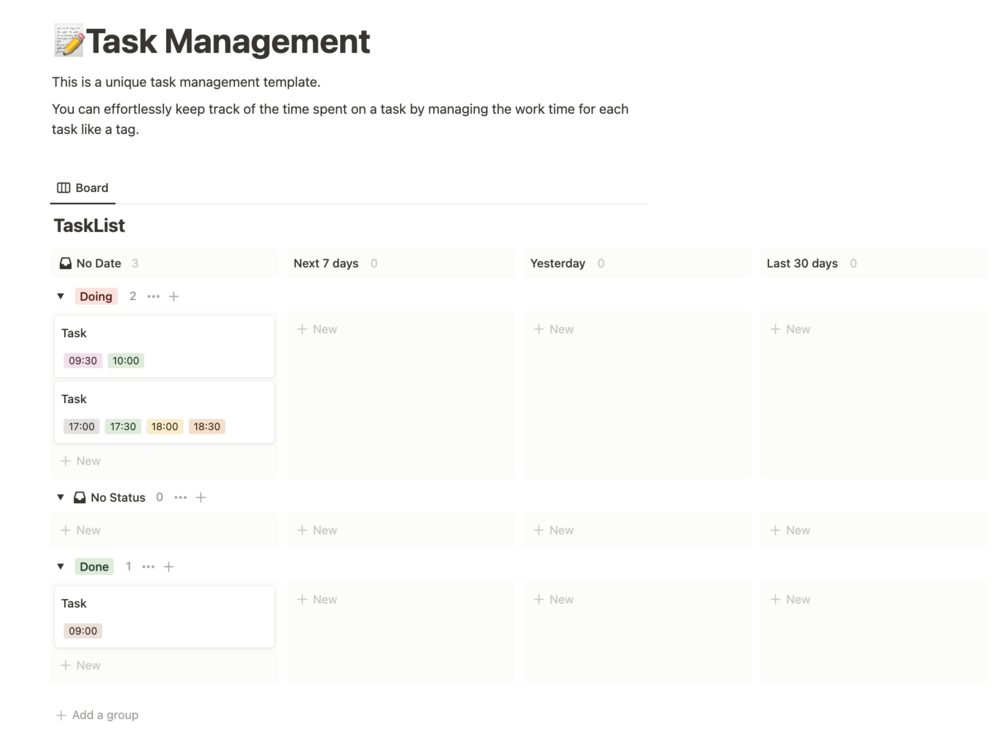Open the Done task card with 09:00
Image resolution: width=1005 pixels, height=750 pixels.
click(x=164, y=605)
